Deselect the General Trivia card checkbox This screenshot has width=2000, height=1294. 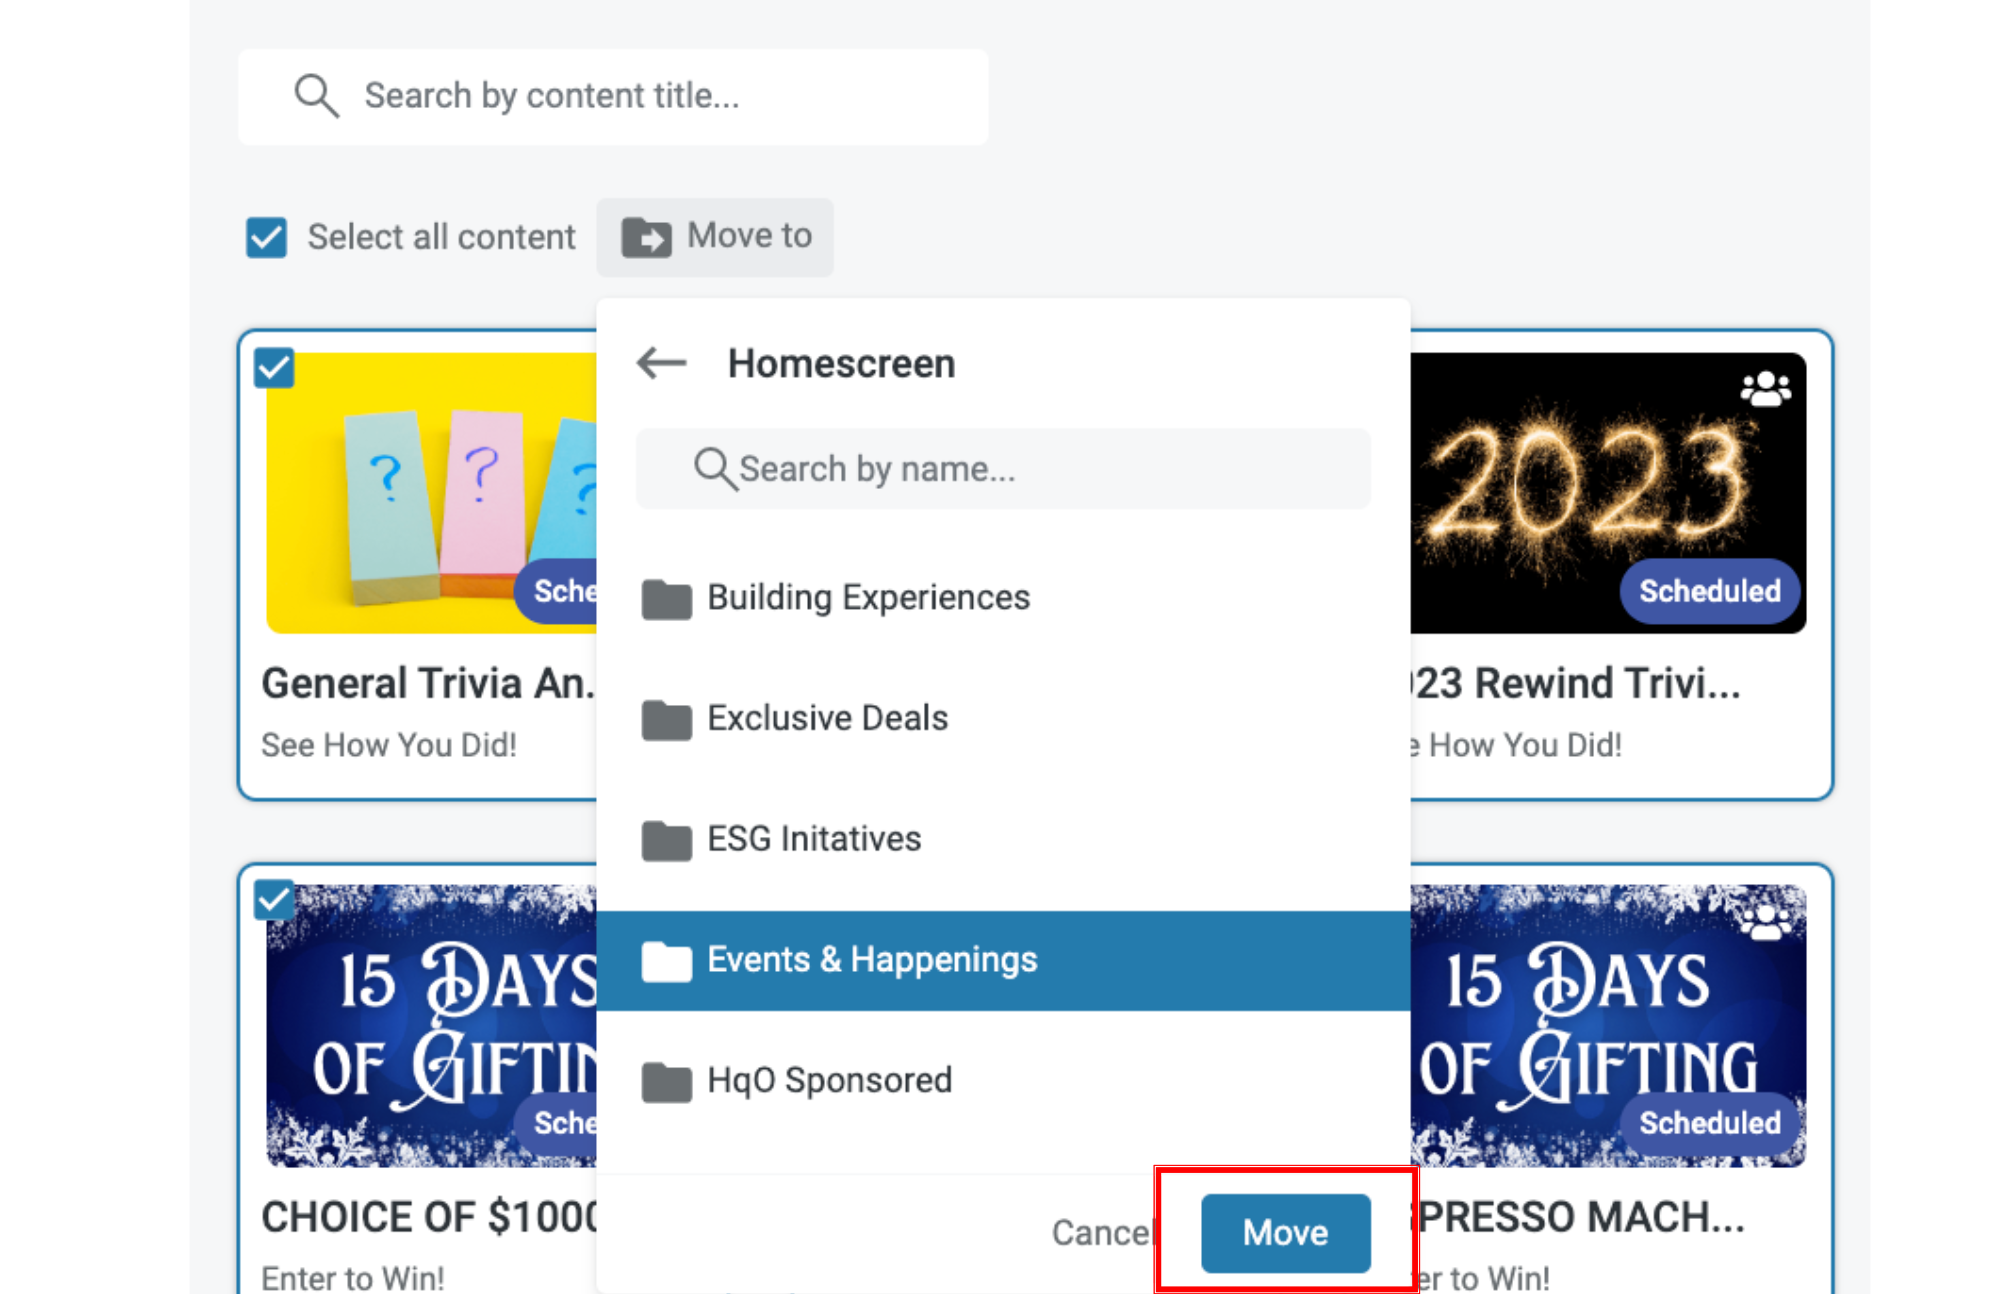click(x=274, y=368)
